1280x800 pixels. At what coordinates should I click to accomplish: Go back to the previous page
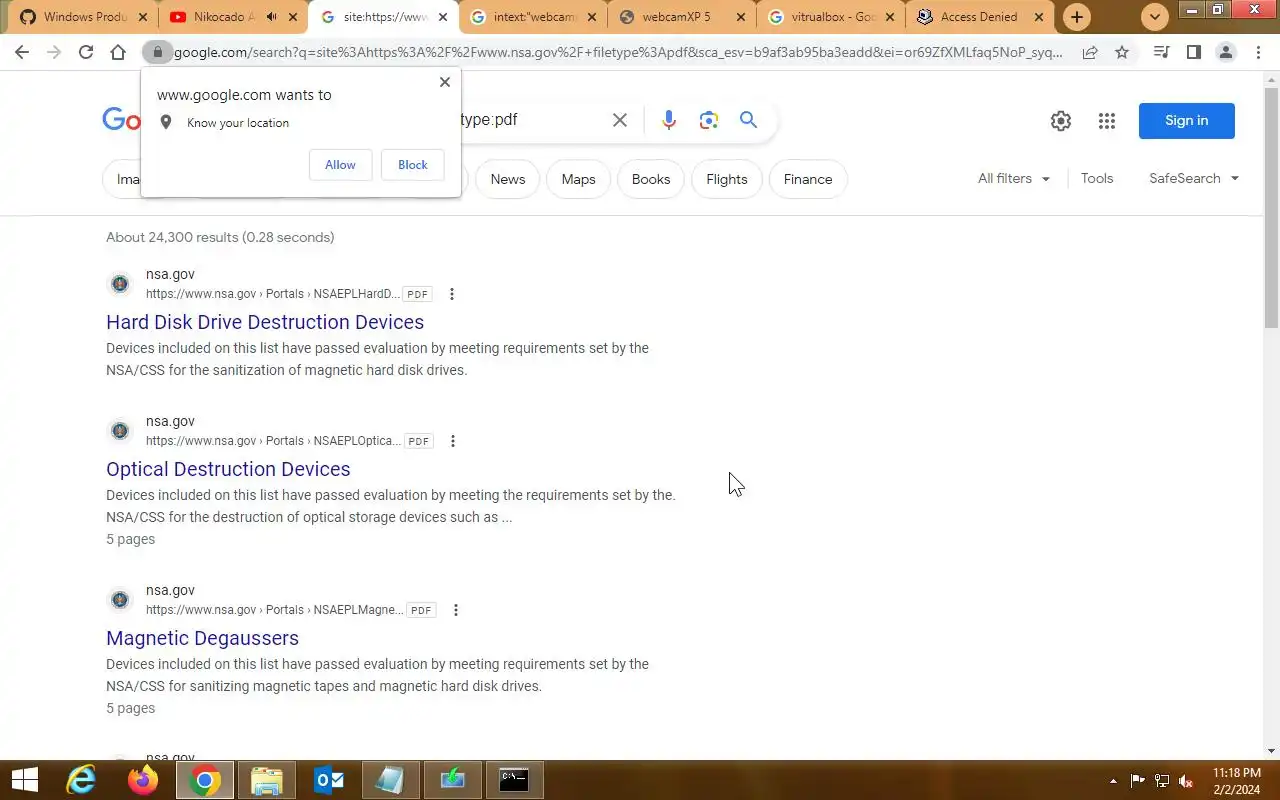point(22,52)
